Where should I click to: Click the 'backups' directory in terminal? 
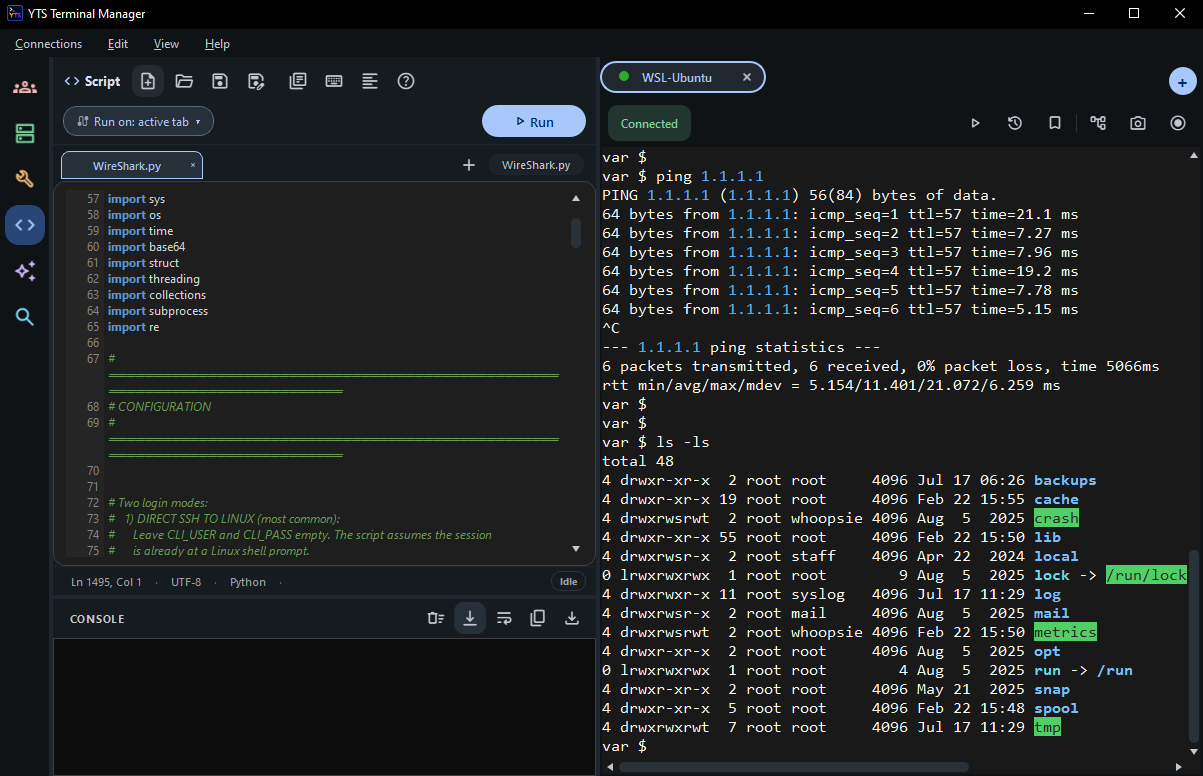[1065, 480]
